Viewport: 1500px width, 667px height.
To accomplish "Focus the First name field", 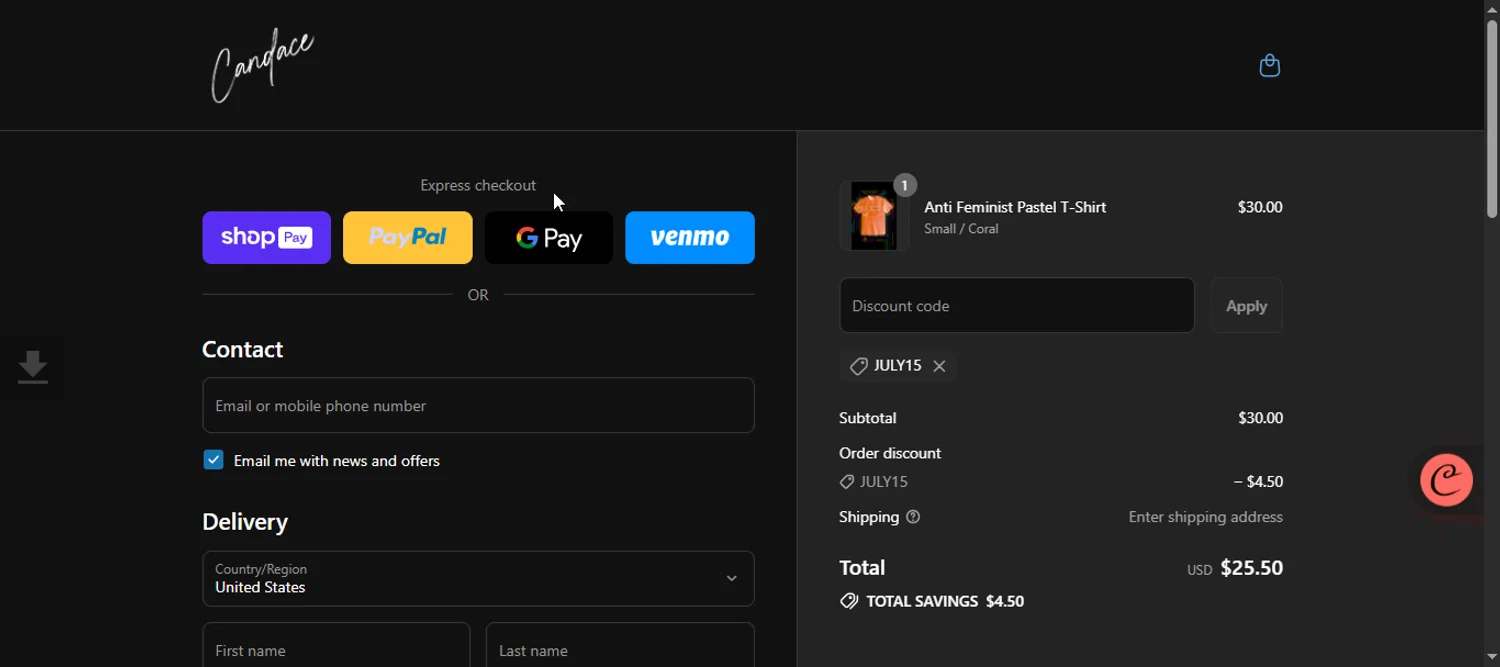I will coord(336,645).
